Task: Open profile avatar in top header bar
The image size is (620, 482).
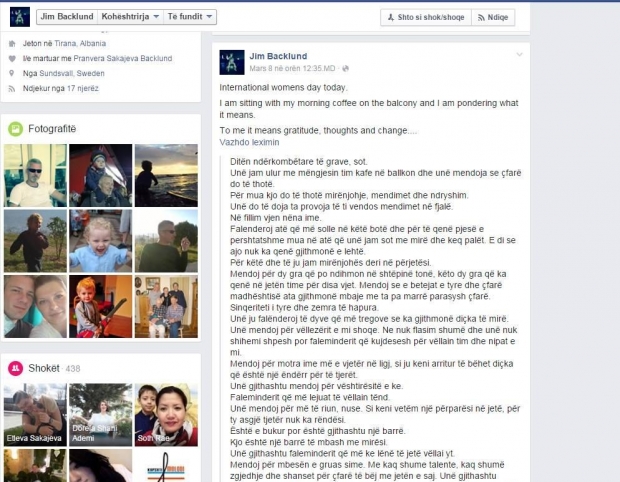Action: coord(20,17)
